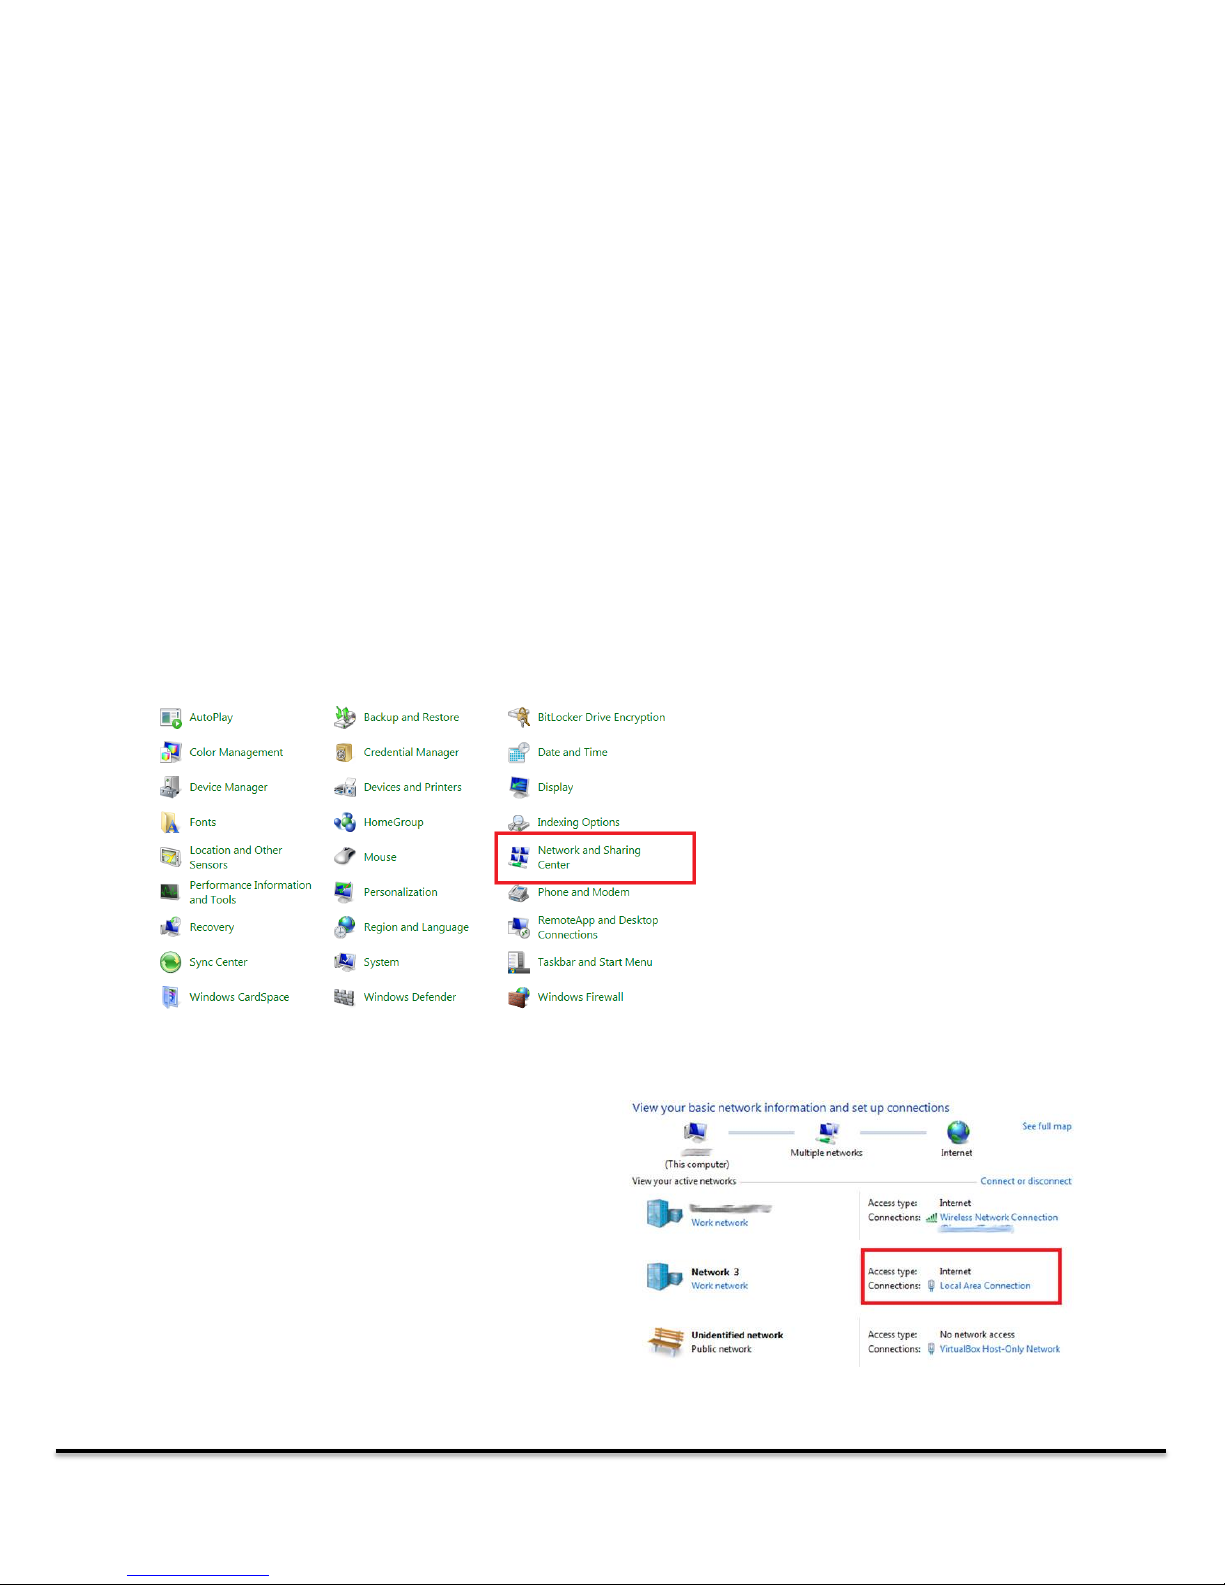Open the See full map link
The height and width of the screenshot is (1585, 1225).
pos(1046,1126)
